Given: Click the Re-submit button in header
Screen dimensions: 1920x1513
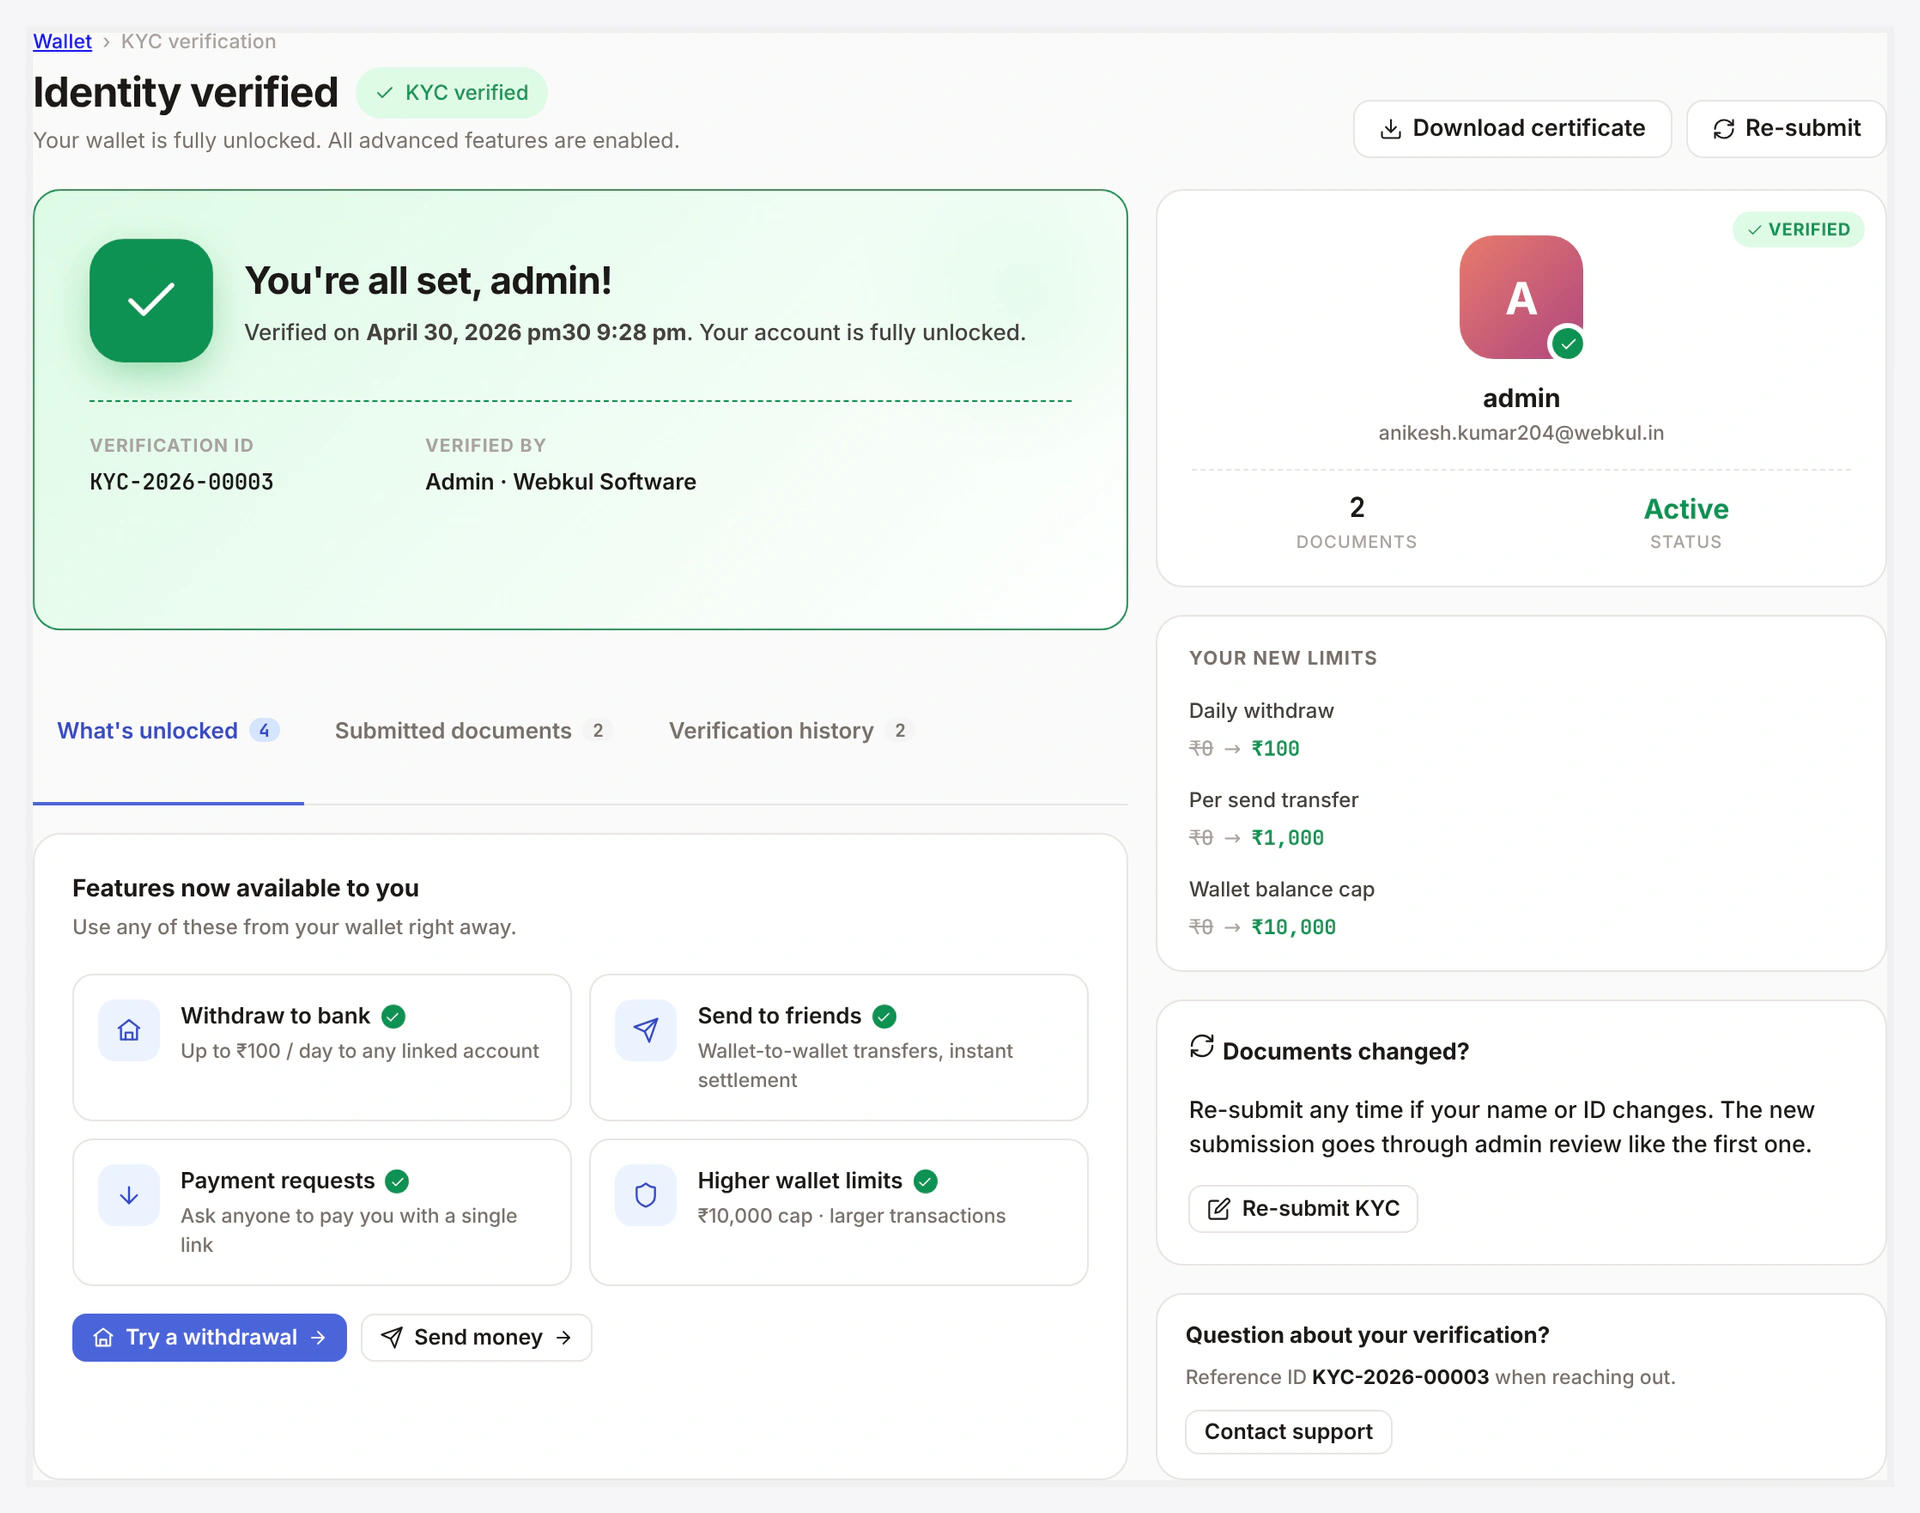Looking at the screenshot, I should 1786,129.
